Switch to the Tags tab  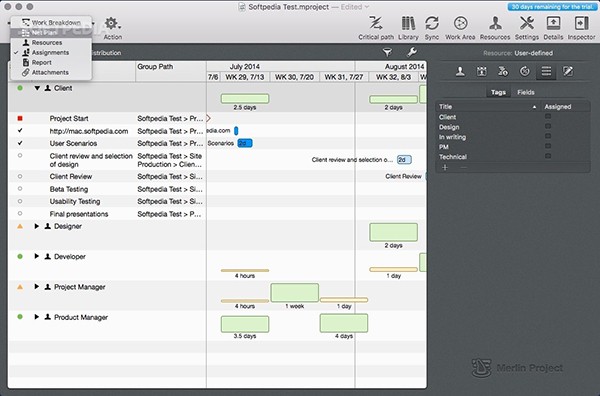point(498,92)
